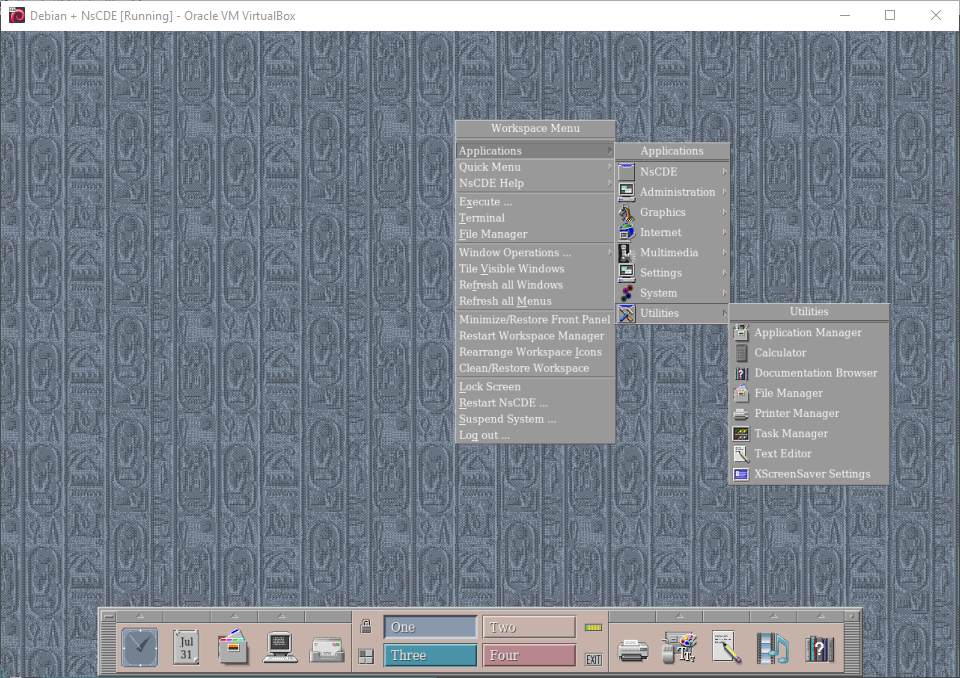Expand the subpanel arrow above the clock icon
Viewport: 960px width, 678px height.
coord(139,614)
